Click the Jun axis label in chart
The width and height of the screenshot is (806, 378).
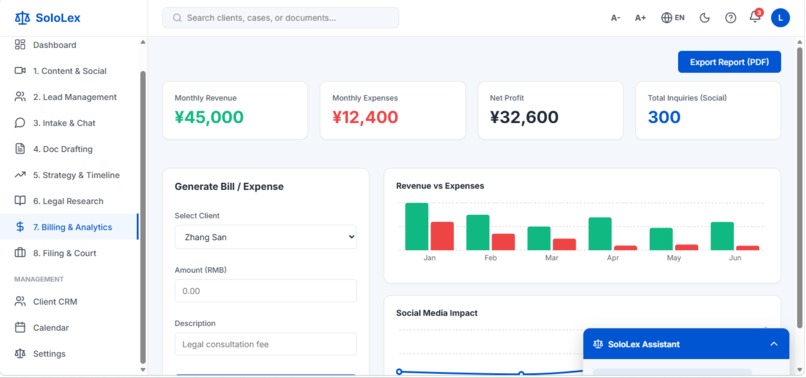(735, 258)
